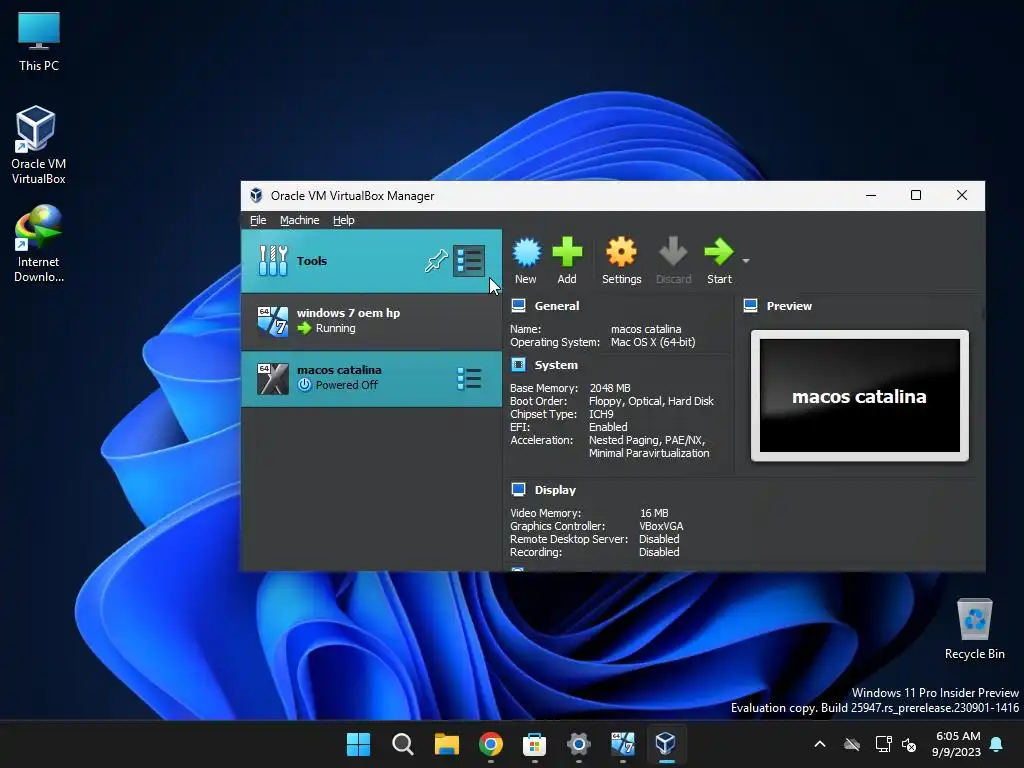Image resolution: width=1024 pixels, height=768 pixels.
Task: Open taskbar Search magnifier
Action: (402, 744)
